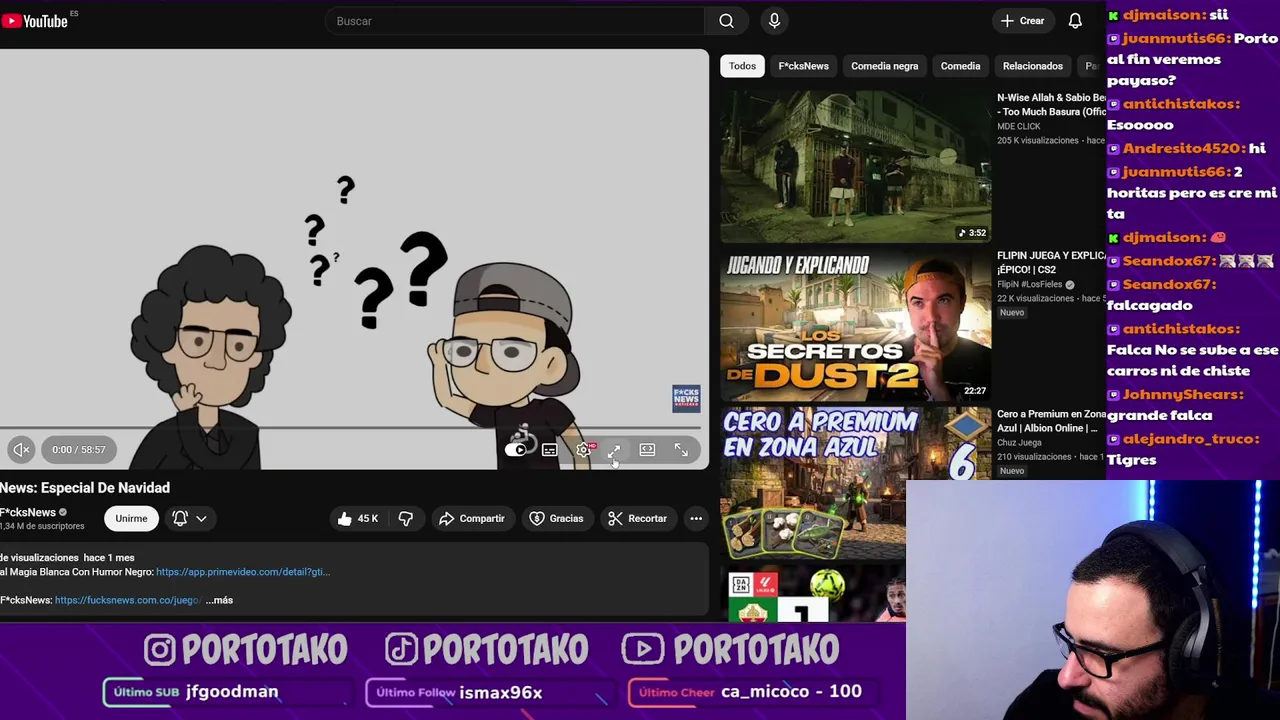Like the video with 45 K thumbs up

coord(358,518)
